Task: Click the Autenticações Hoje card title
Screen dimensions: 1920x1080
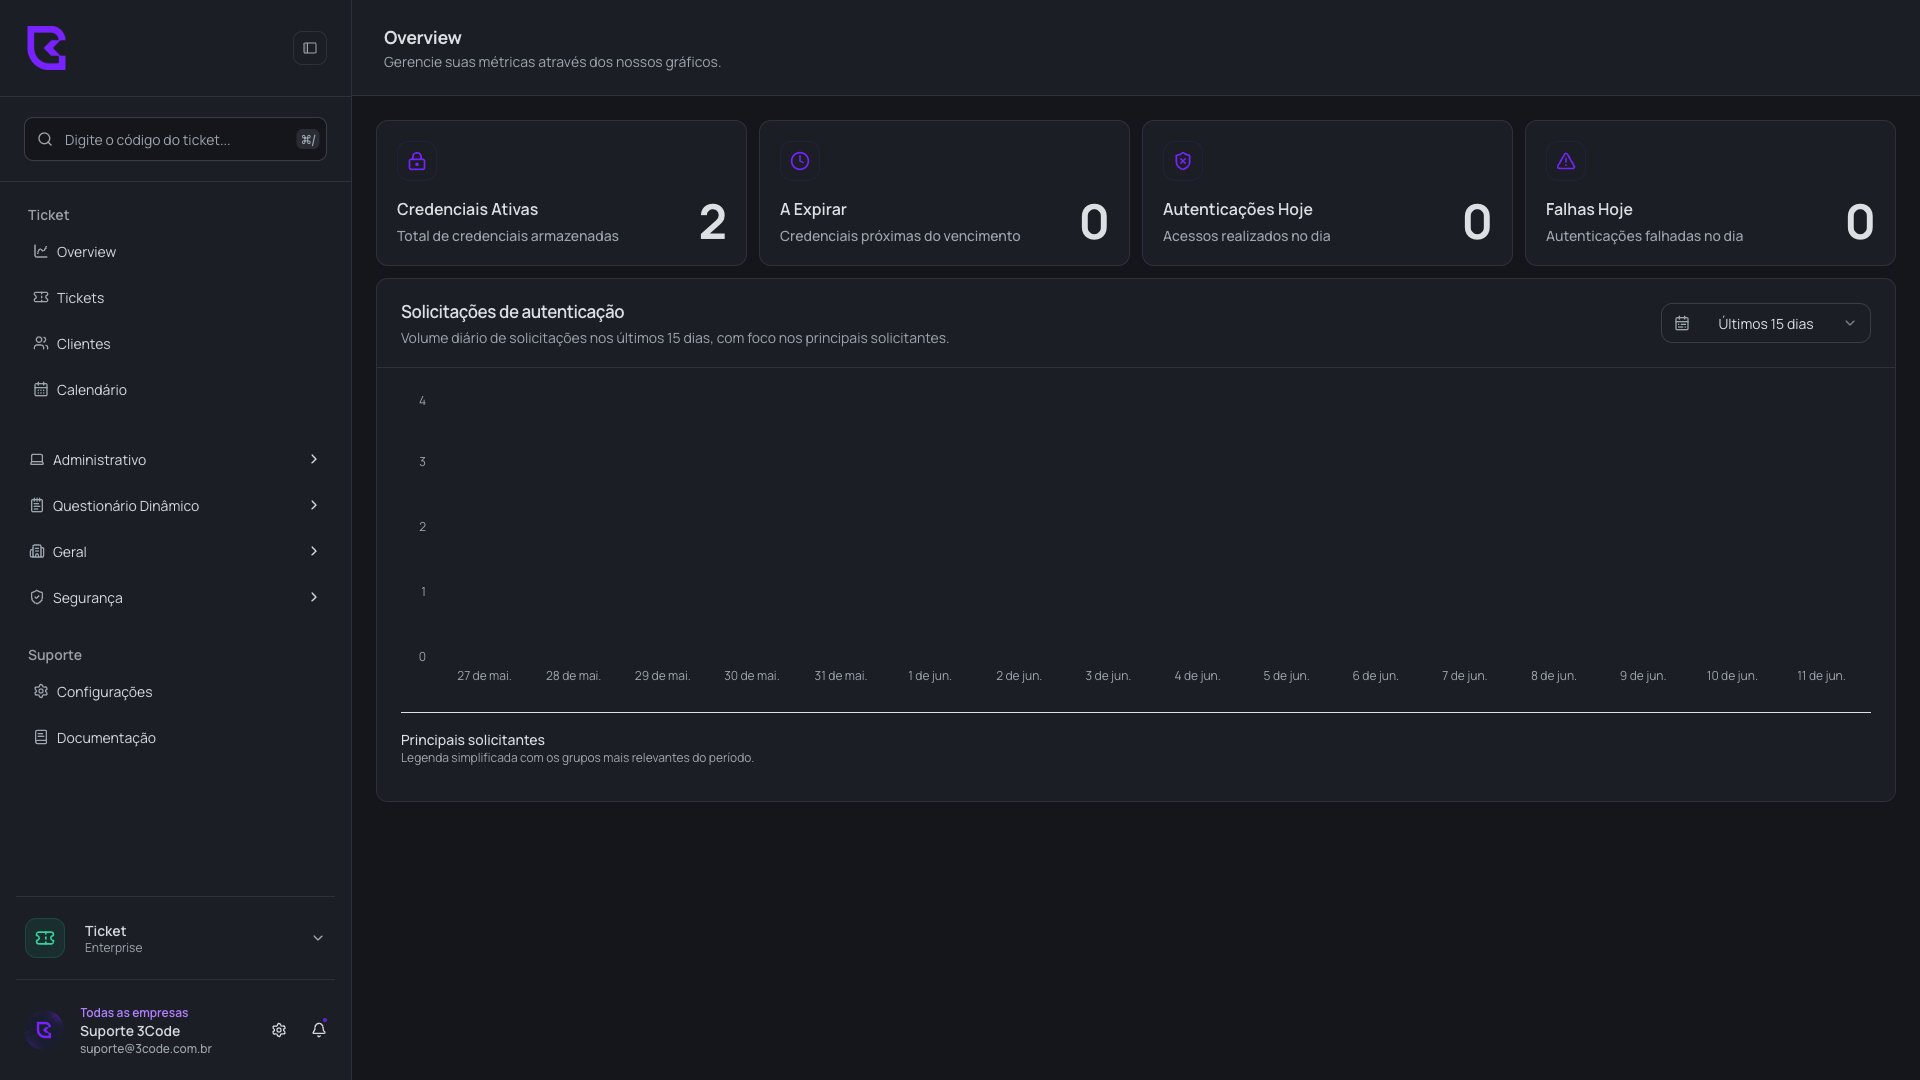Action: (x=1237, y=209)
